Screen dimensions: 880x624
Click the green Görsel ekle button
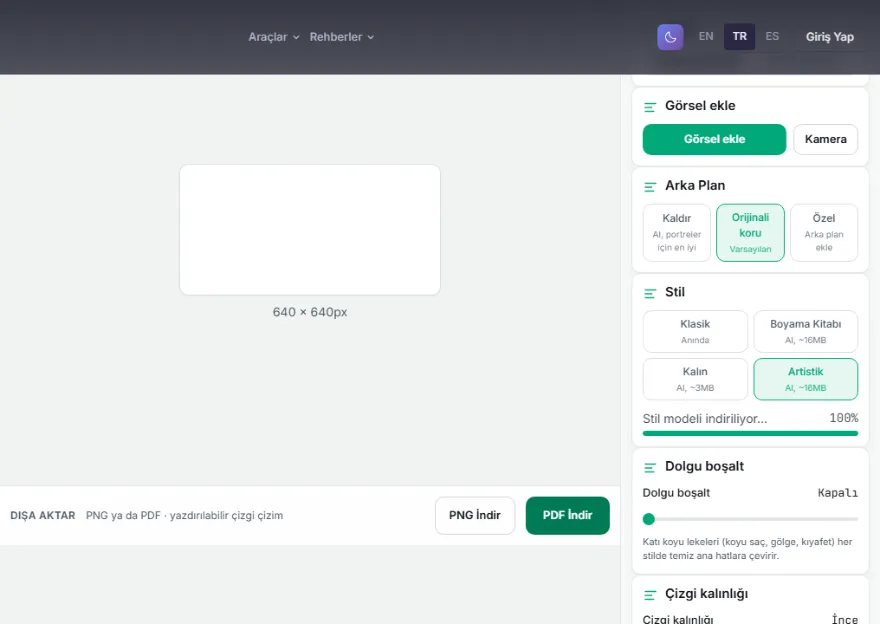(714, 139)
